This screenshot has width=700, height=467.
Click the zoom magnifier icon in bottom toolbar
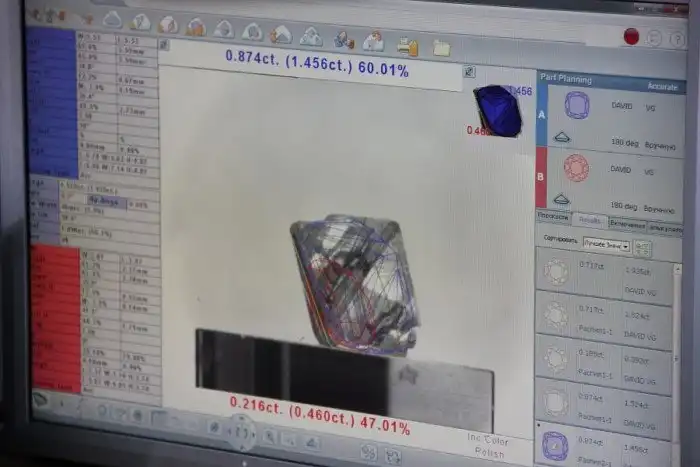[x=269, y=437]
